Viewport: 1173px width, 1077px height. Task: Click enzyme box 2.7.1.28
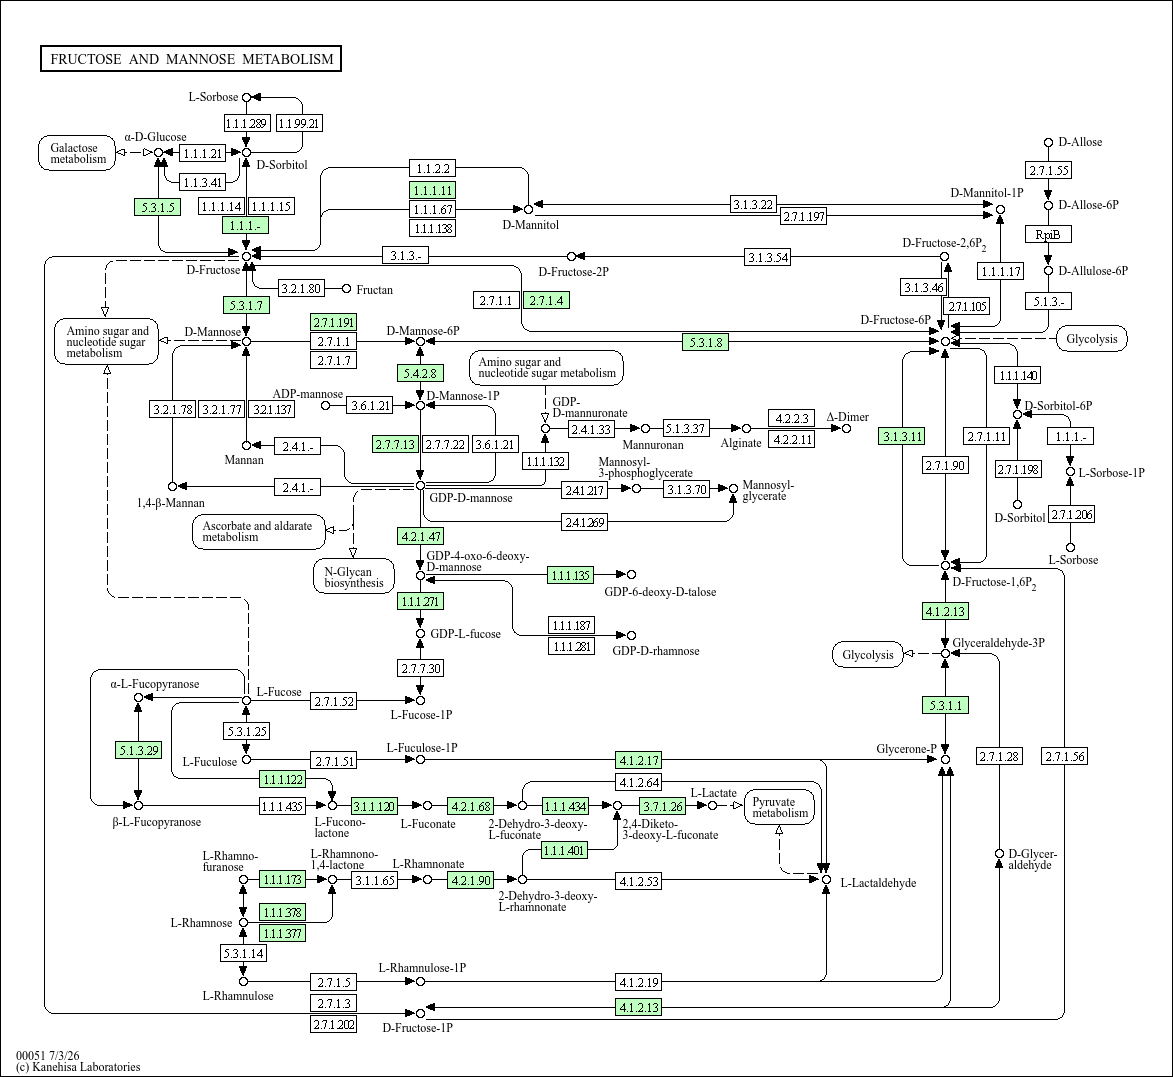tap(999, 756)
